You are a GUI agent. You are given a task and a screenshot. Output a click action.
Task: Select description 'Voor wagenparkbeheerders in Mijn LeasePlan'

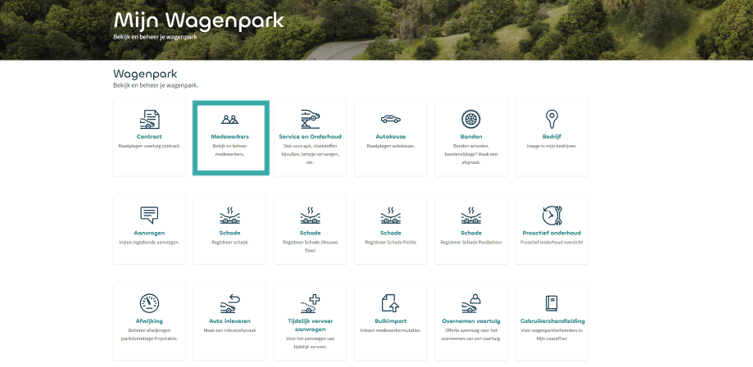[551, 334]
